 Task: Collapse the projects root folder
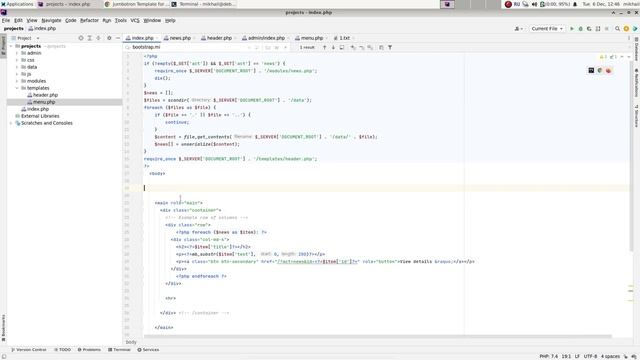[x=11, y=46]
